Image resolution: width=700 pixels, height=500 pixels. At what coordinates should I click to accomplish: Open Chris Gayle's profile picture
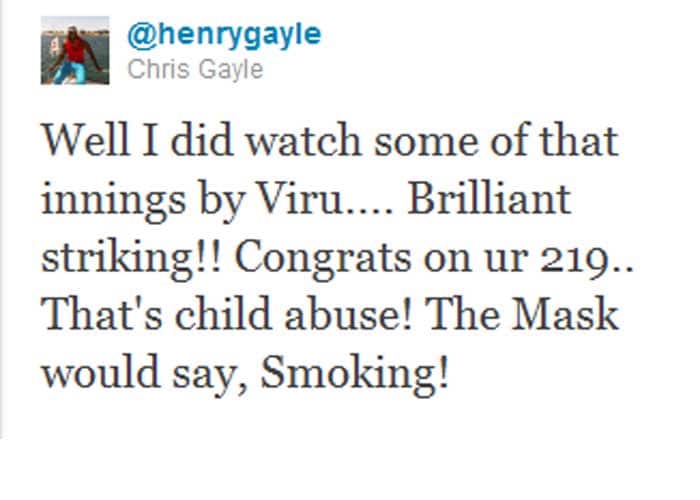(x=75, y=50)
